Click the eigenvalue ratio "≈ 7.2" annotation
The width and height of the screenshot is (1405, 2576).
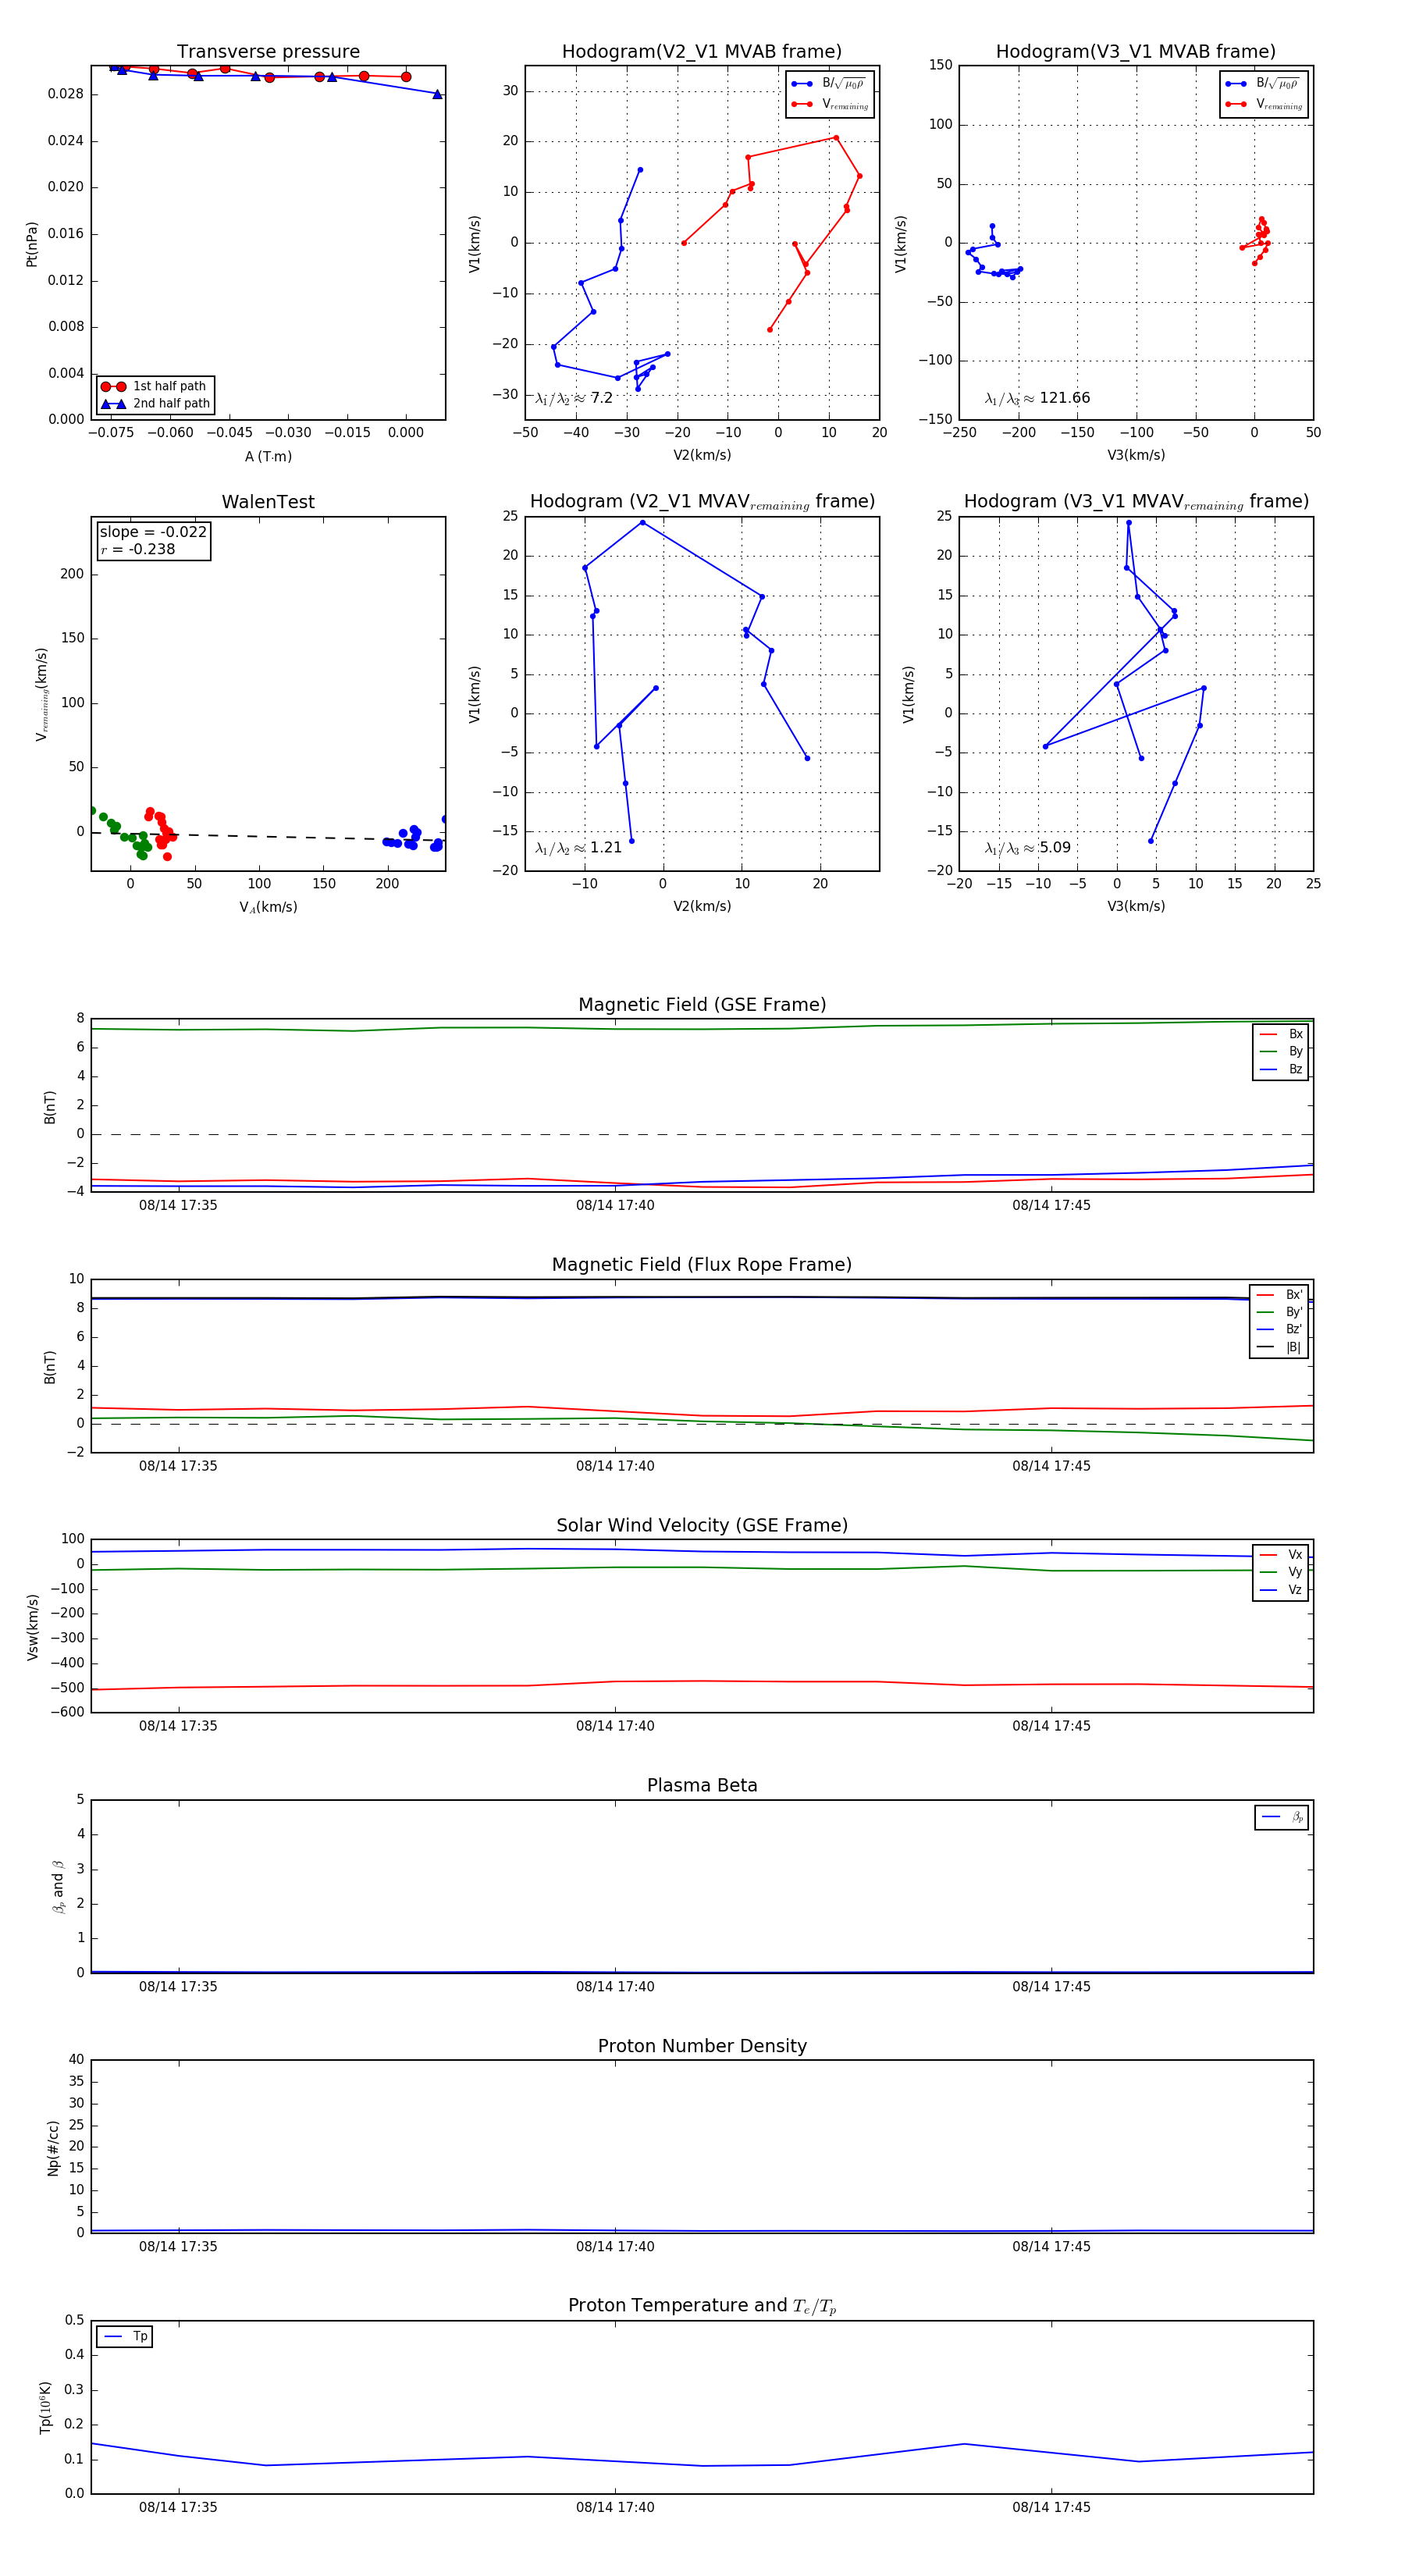point(574,398)
